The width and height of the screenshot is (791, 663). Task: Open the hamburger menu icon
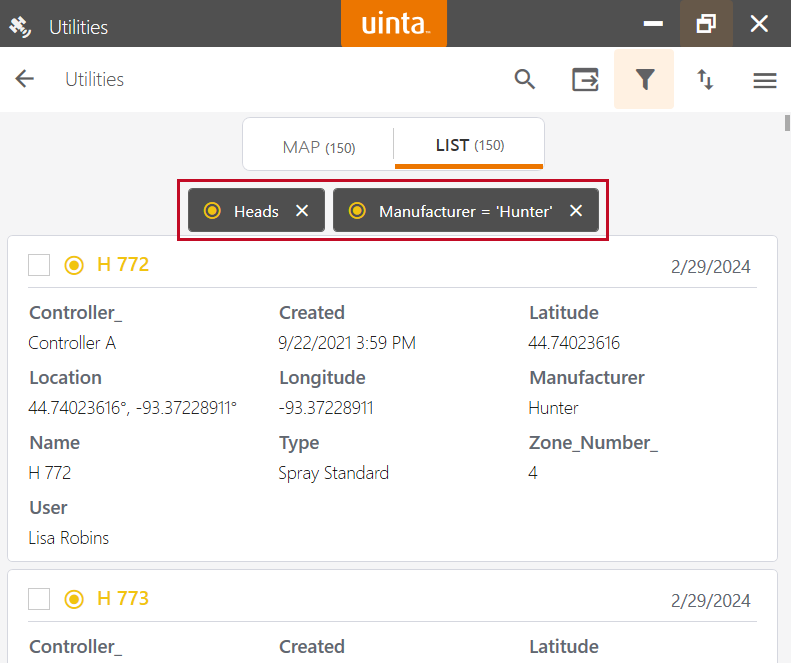pos(765,80)
